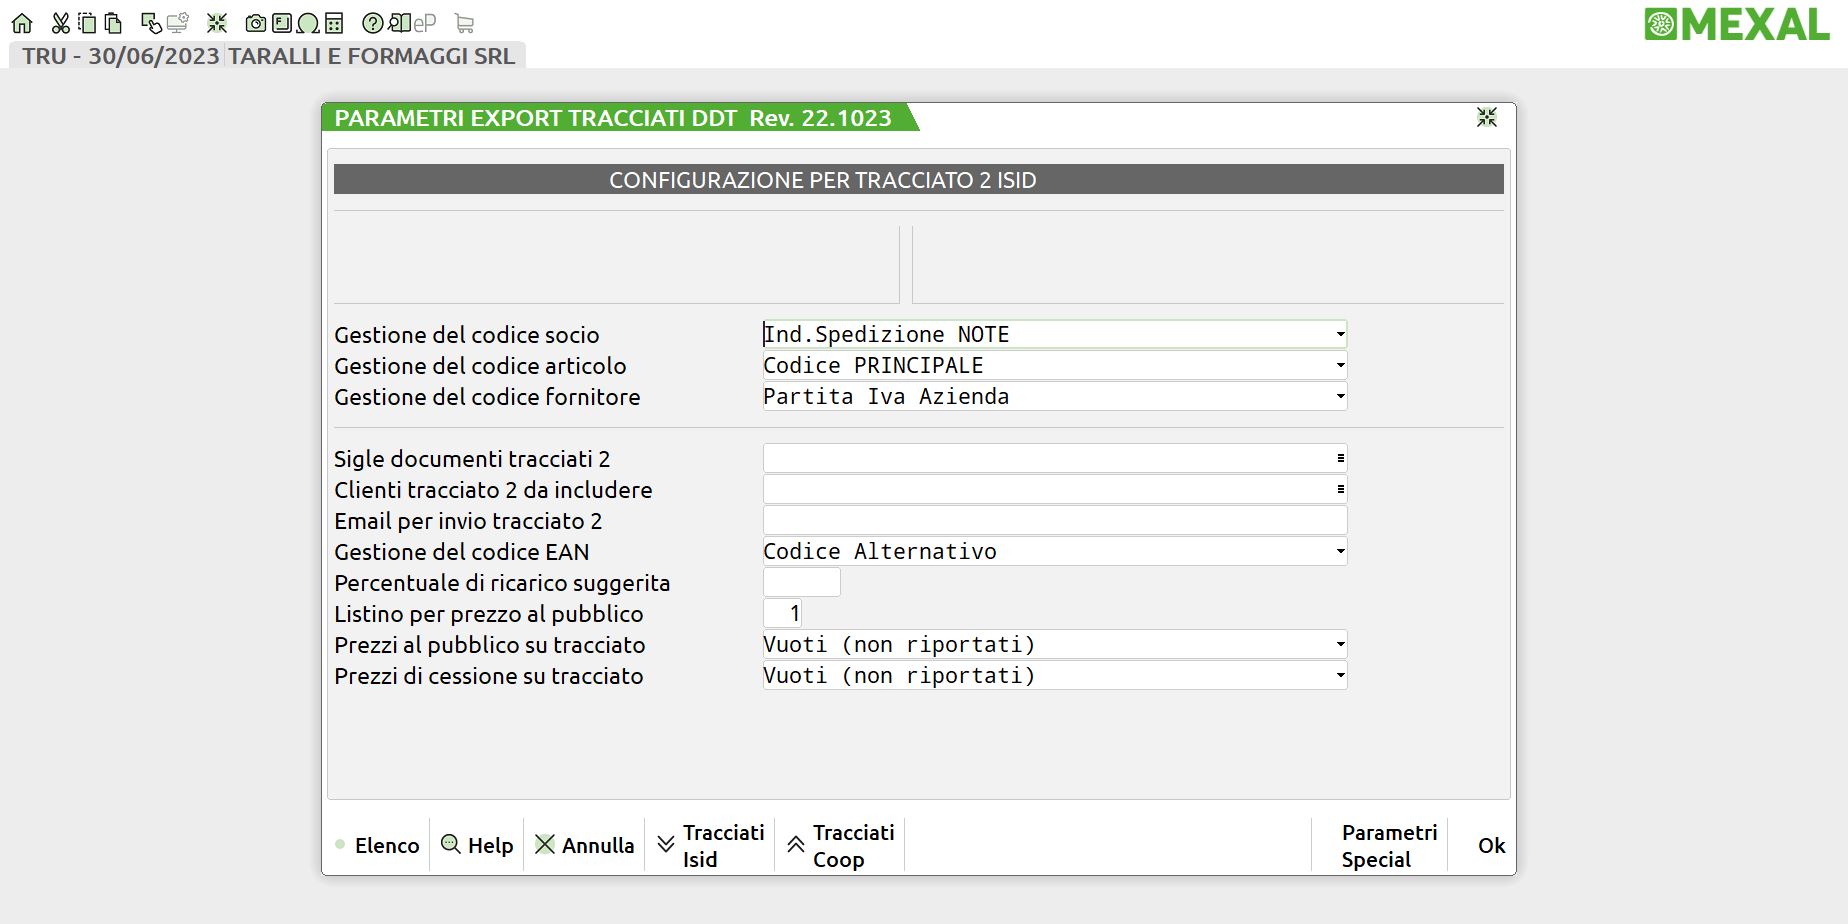
Task: Expand the Gestione del codice socio dropdown
Action: tap(1340, 334)
